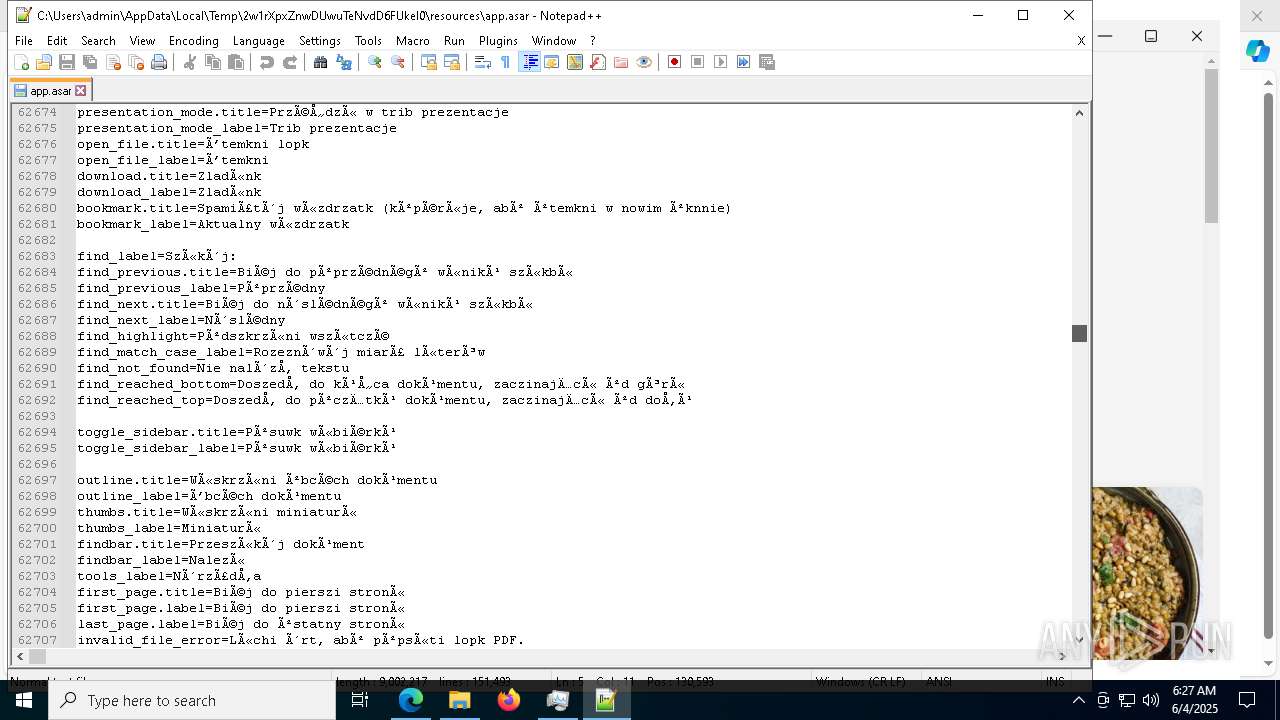Toggle synchronize horizontal scrolling icon
This screenshot has width=1280, height=720.
[x=452, y=62]
